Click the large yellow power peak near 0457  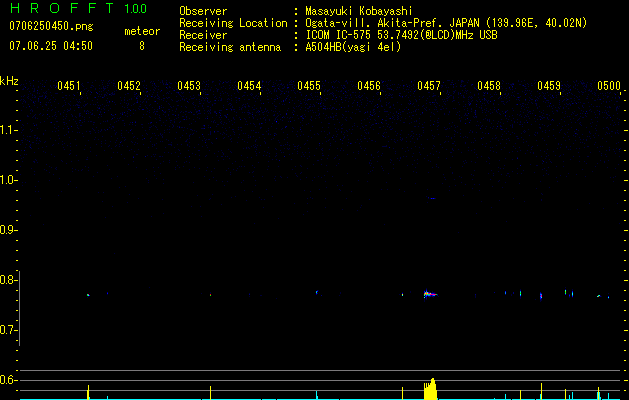[x=430, y=389]
